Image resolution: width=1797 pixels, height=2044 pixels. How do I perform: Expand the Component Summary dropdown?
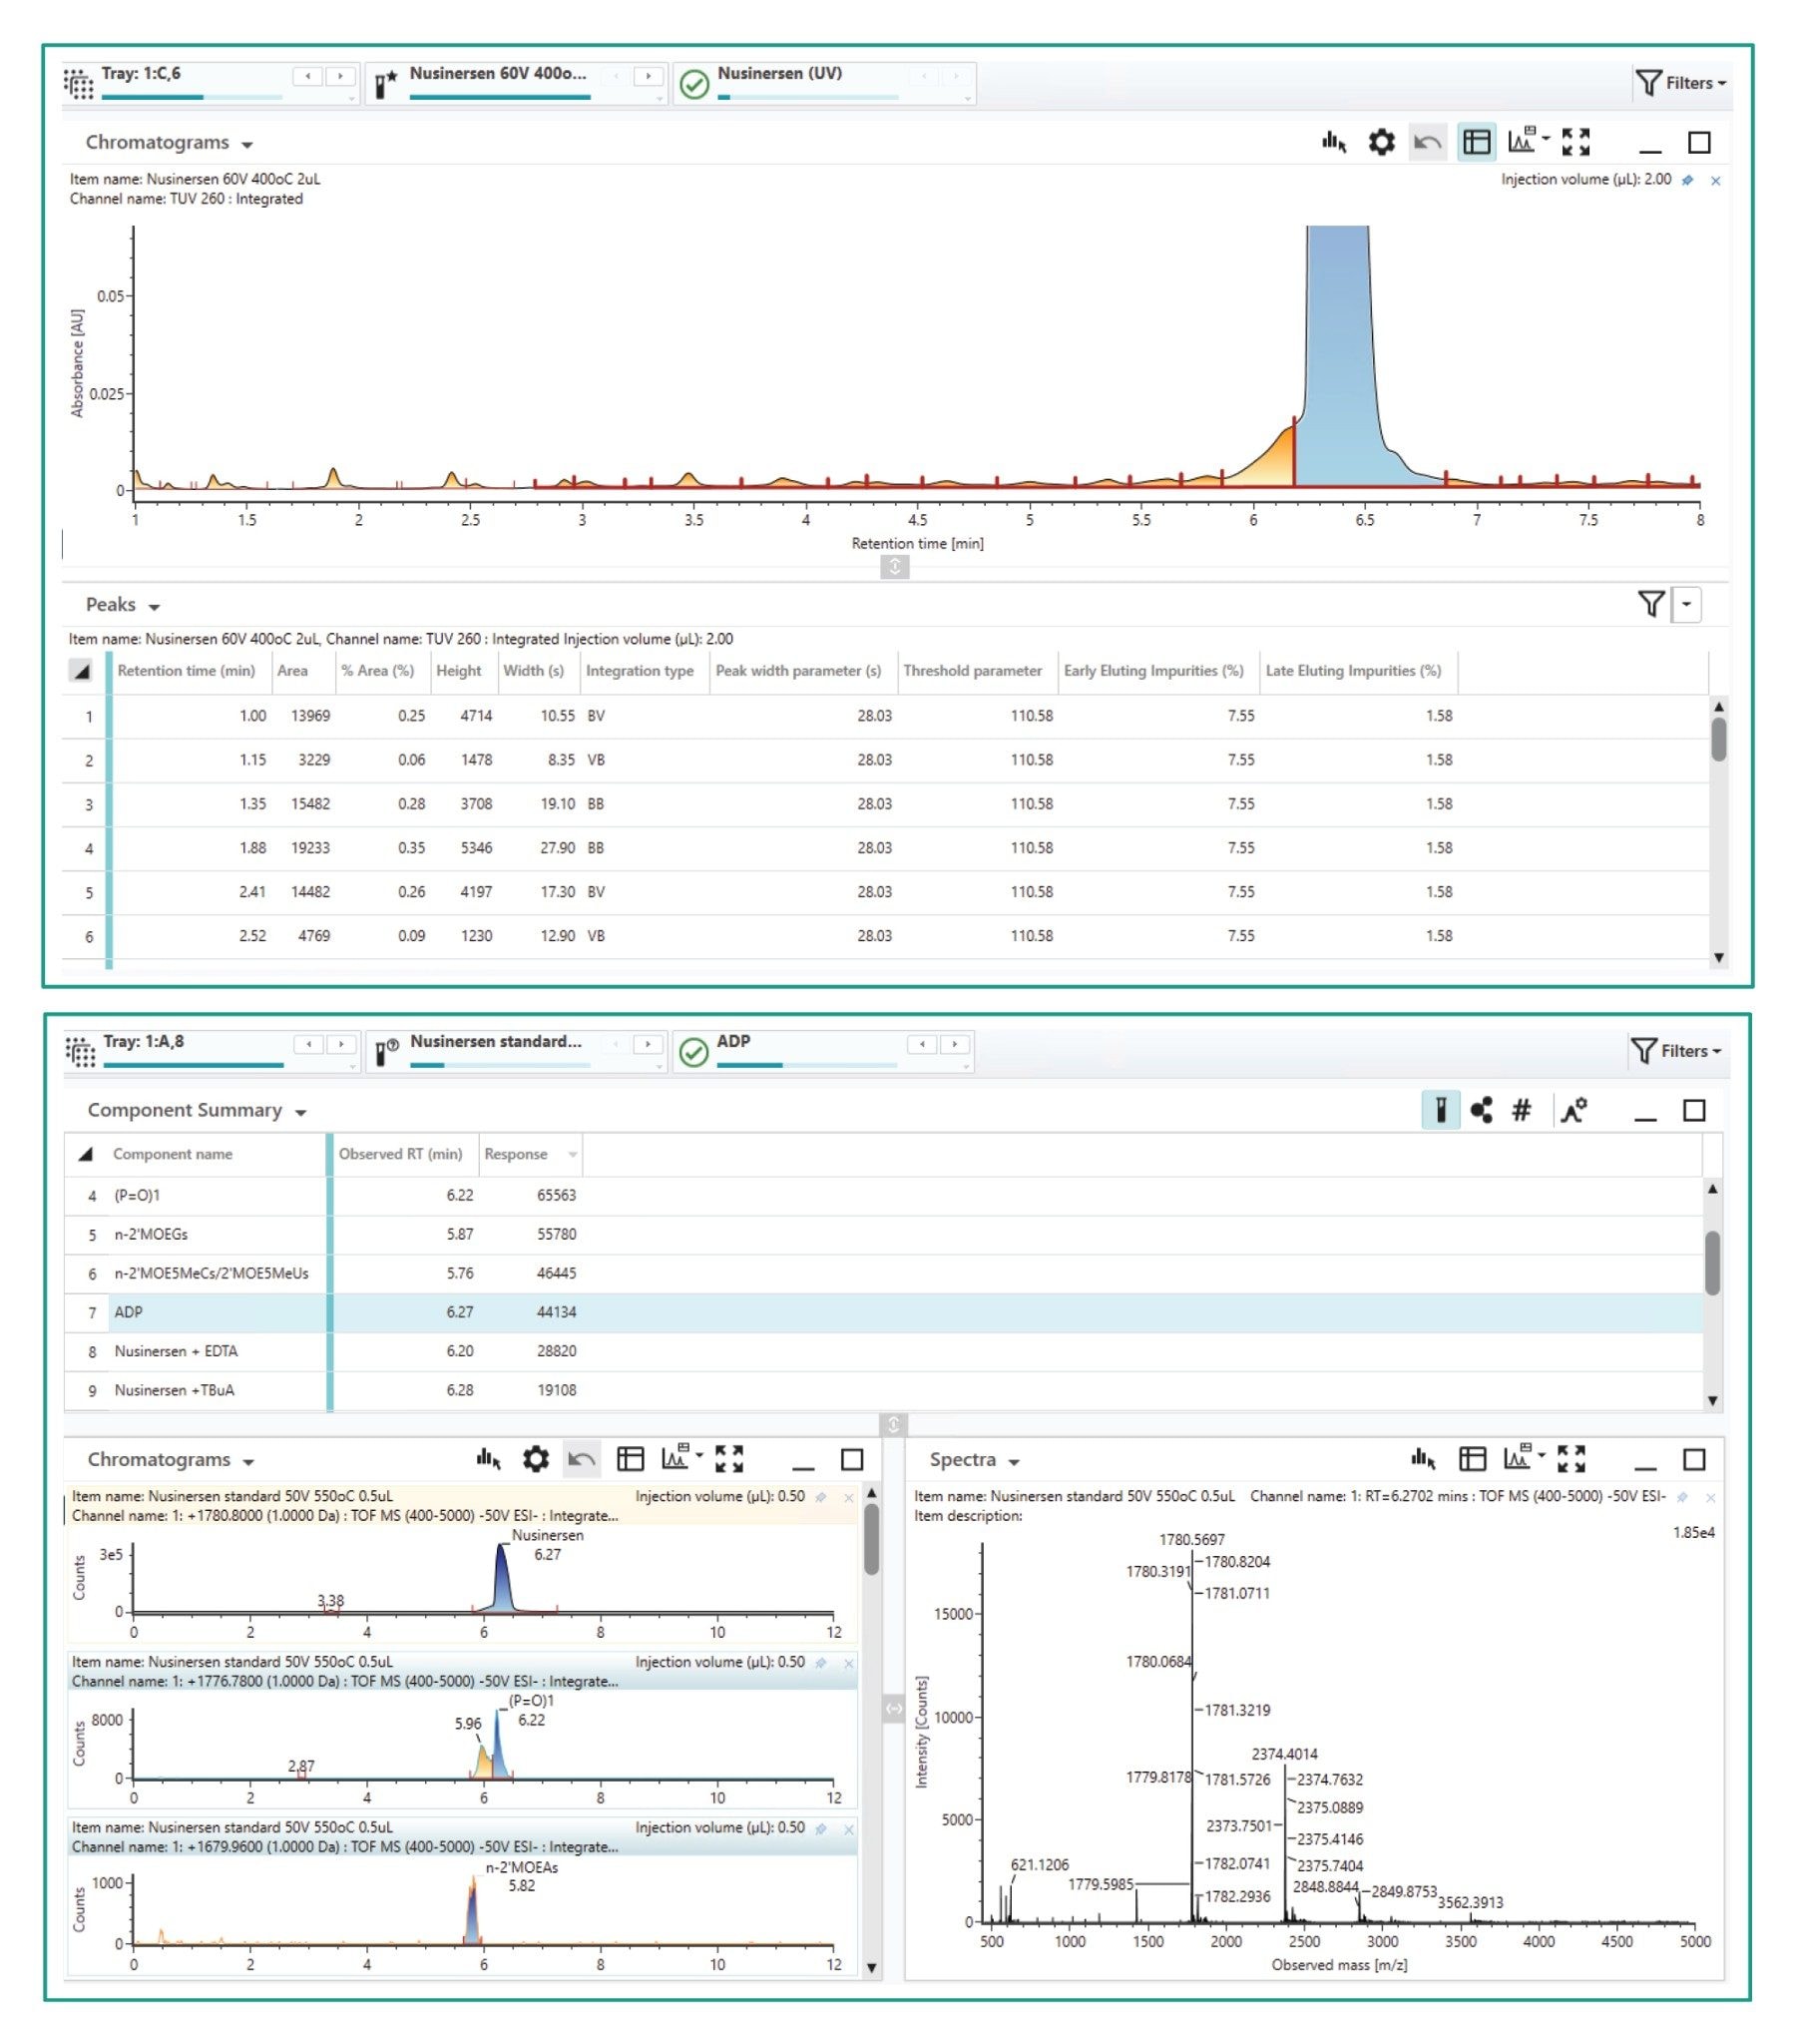pos(300,1112)
